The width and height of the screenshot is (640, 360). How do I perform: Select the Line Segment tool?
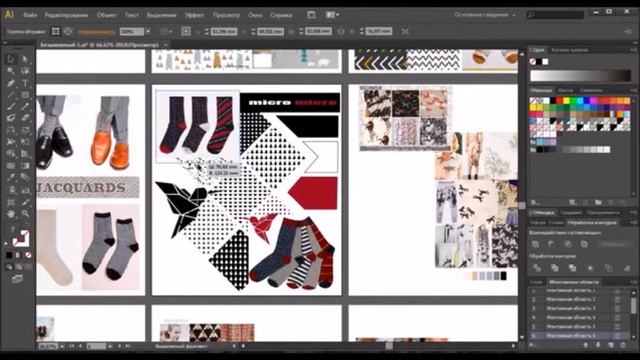(x=11, y=95)
